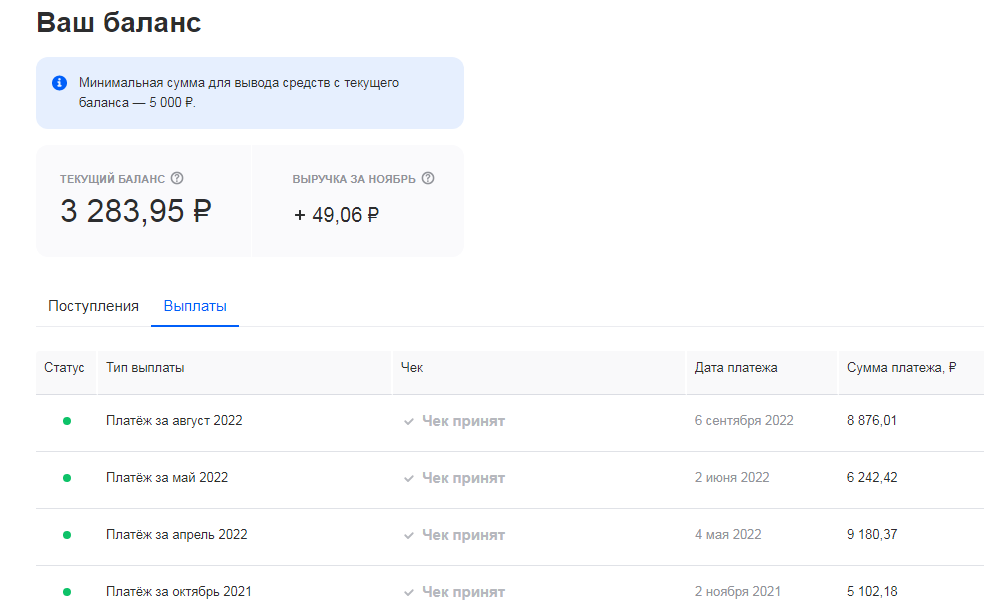Click help icon next to Текущий баланс
Viewport: 984px width, 614px height.
(x=177, y=178)
